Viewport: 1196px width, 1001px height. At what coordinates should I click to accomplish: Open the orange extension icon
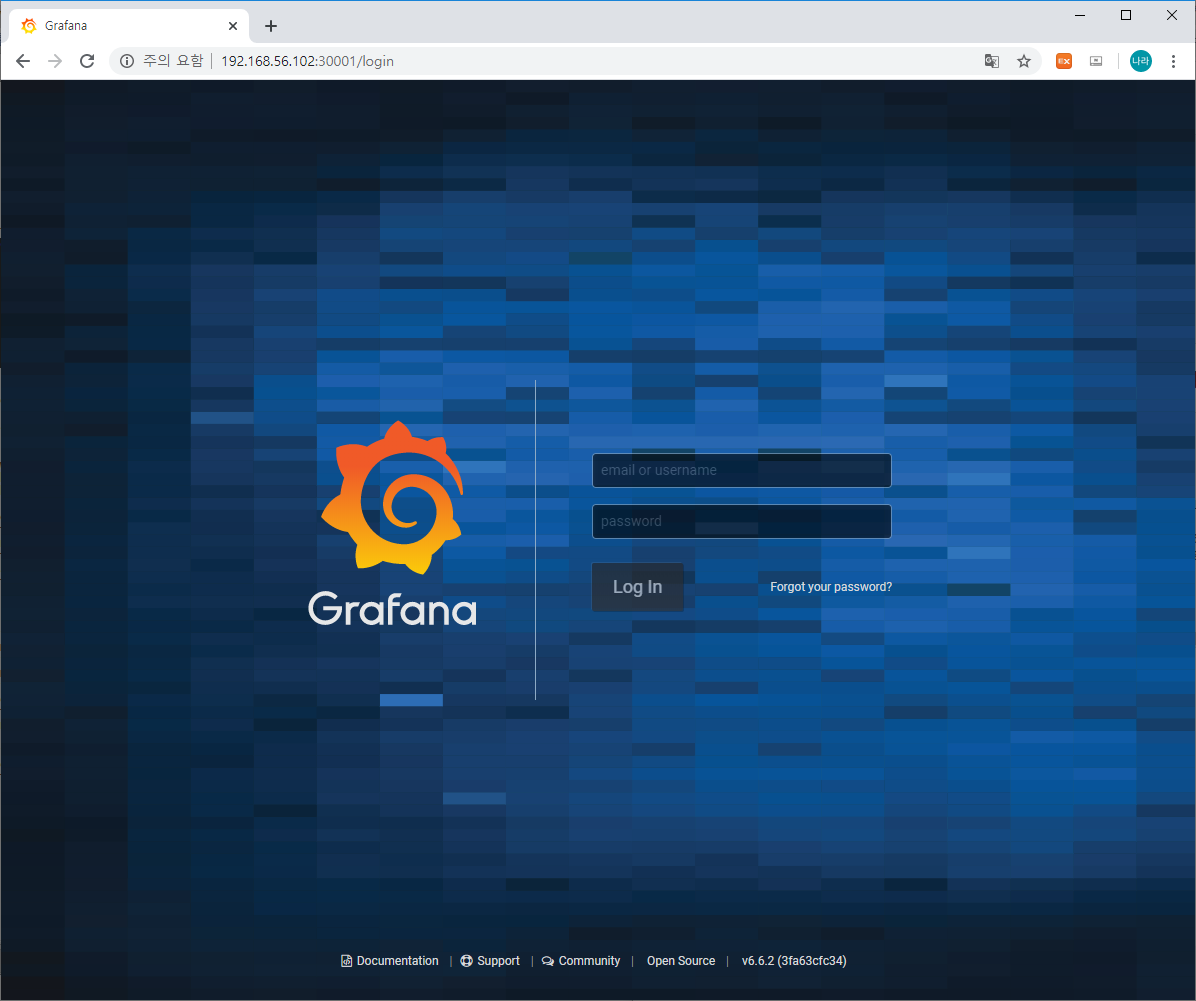tap(1063, 61)
